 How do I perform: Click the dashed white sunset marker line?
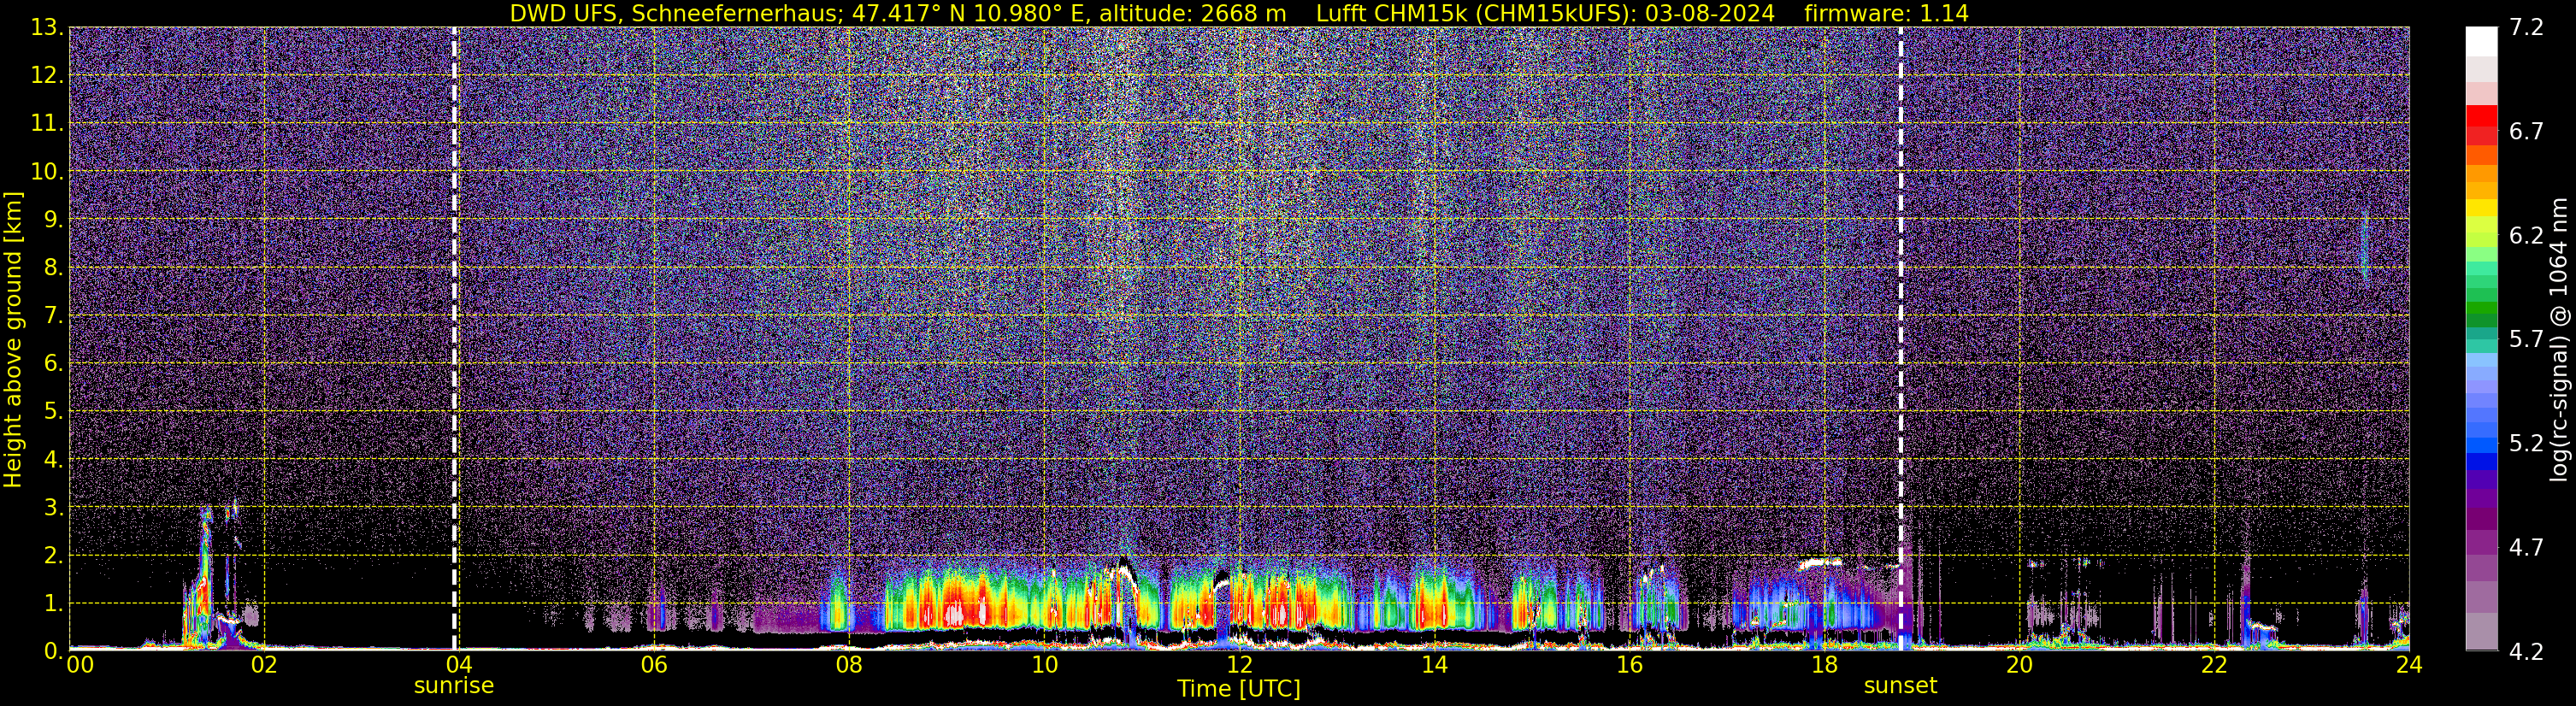click(x=1900, y=339)
